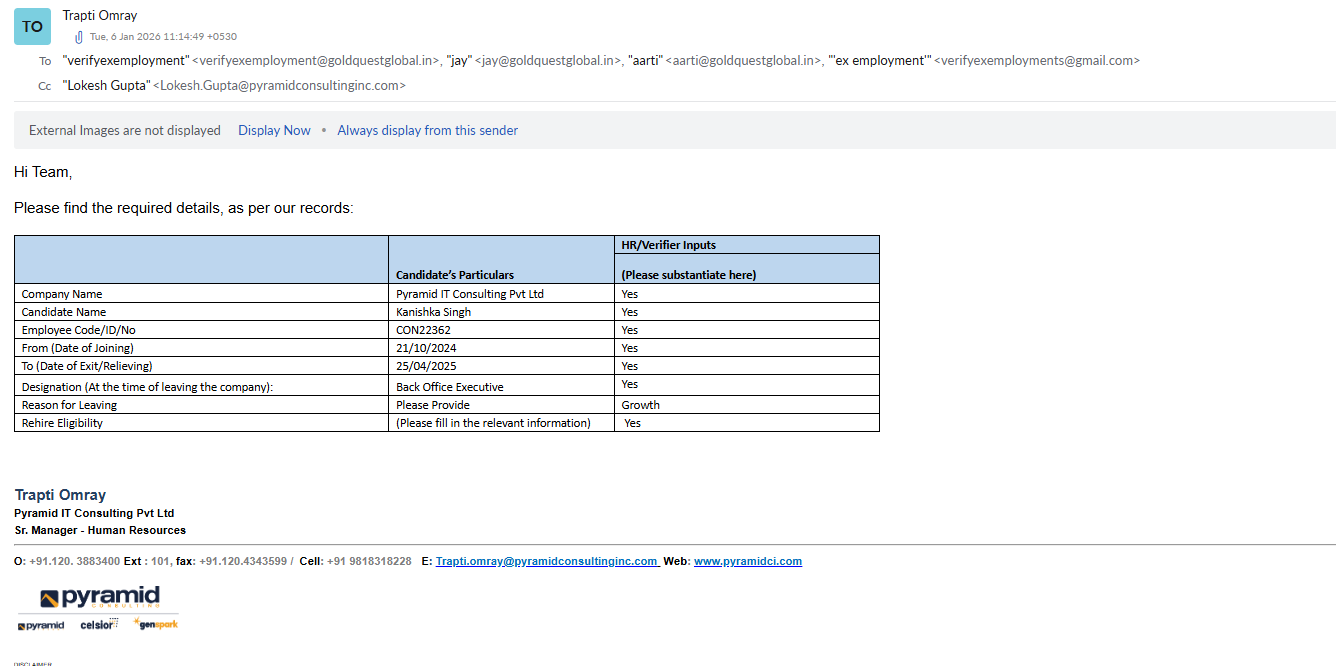Image resolution: width=1336 pixels, height=666 pixels.
Task: Click the celsior logo in signature
Action: [x=99, y=625]
